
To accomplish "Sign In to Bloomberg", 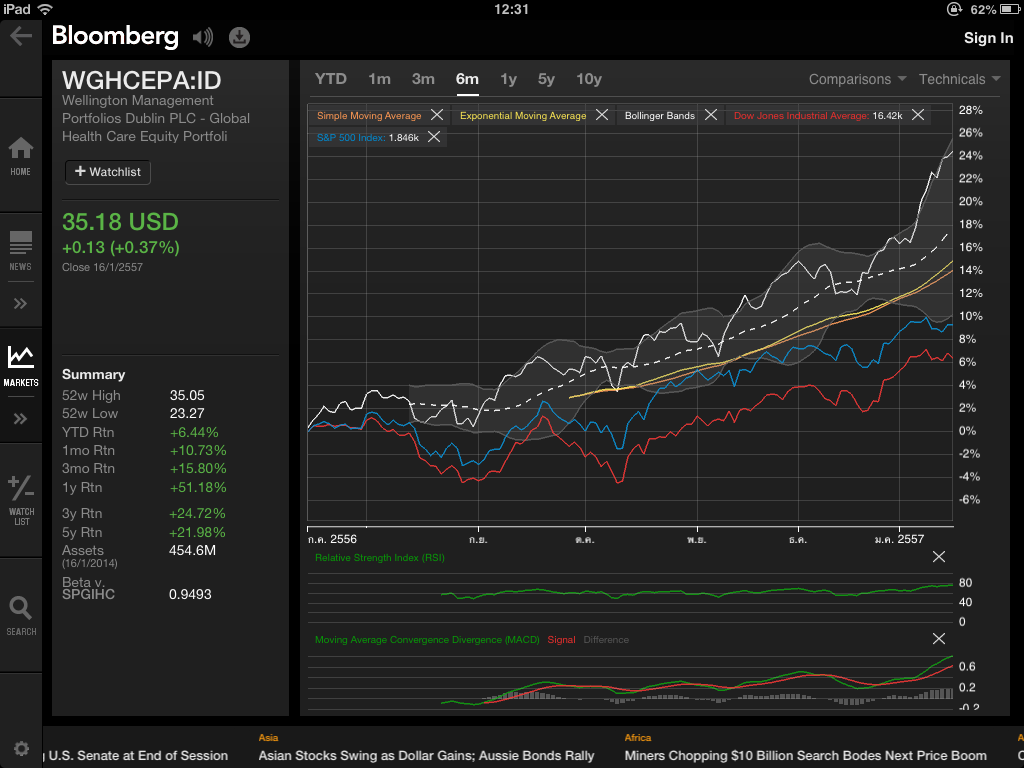I will point(988,38).
